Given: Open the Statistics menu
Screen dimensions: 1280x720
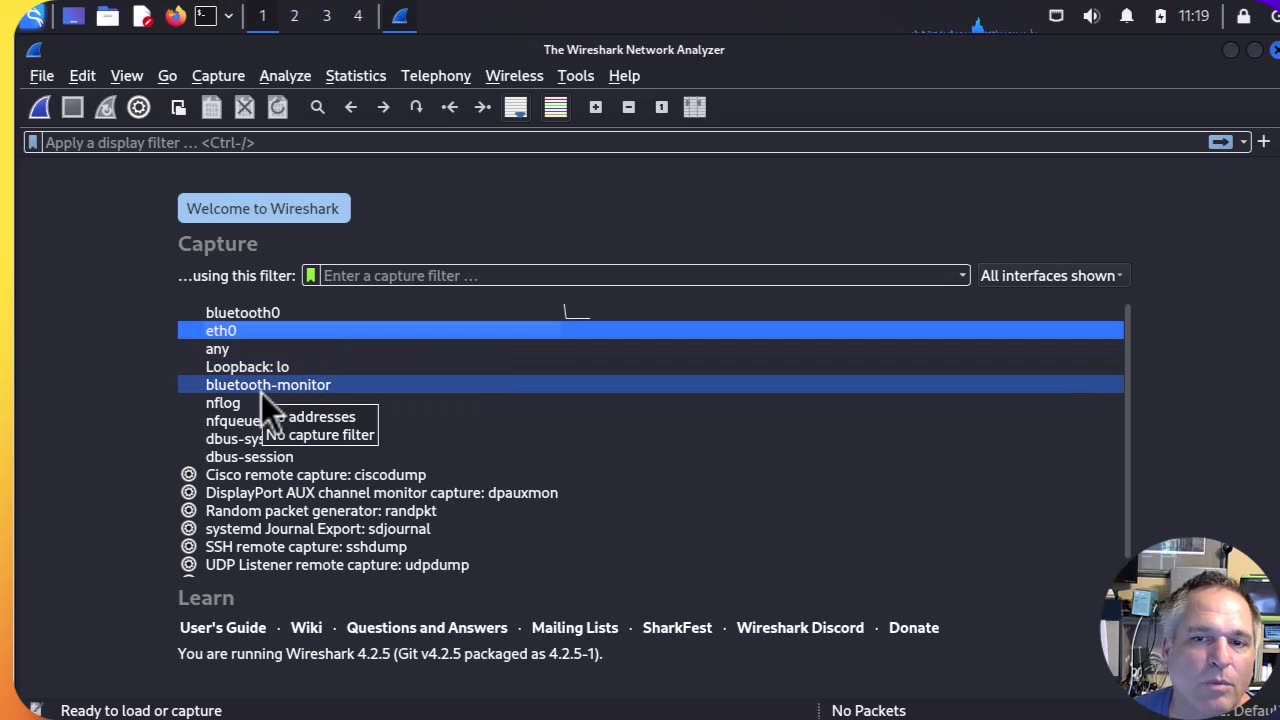Looking at the screenshot, I should (x=355, y=76).
